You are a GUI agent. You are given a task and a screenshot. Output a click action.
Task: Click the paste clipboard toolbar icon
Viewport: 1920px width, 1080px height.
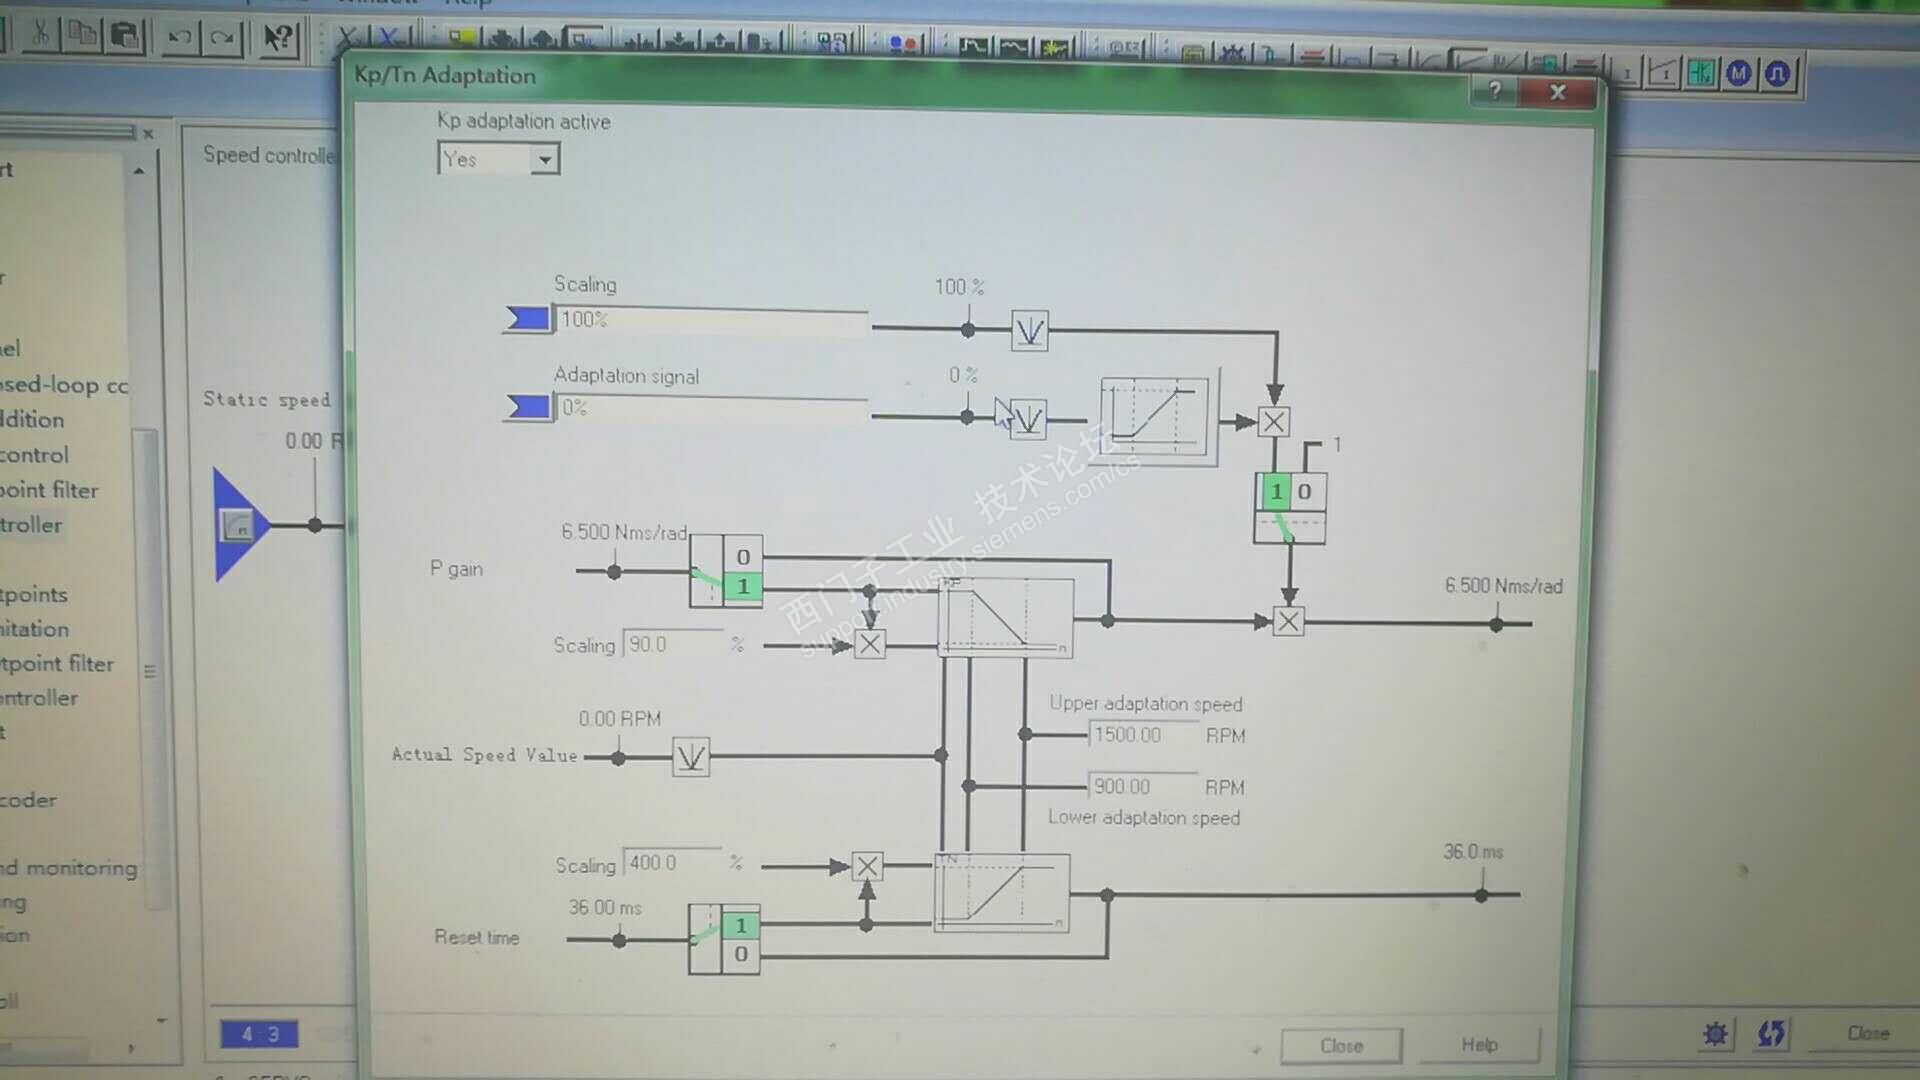(x=125, y=37)
